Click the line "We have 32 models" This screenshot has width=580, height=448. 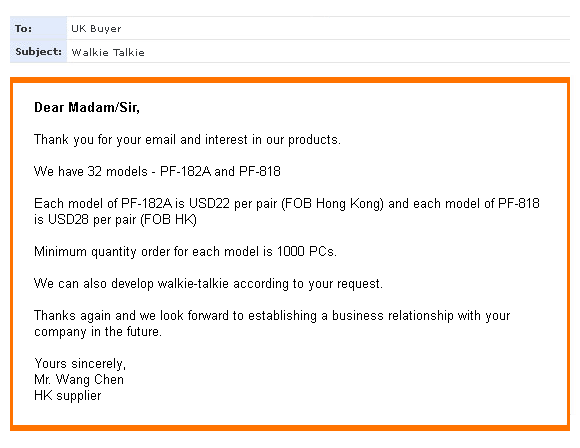coord(157,172)
